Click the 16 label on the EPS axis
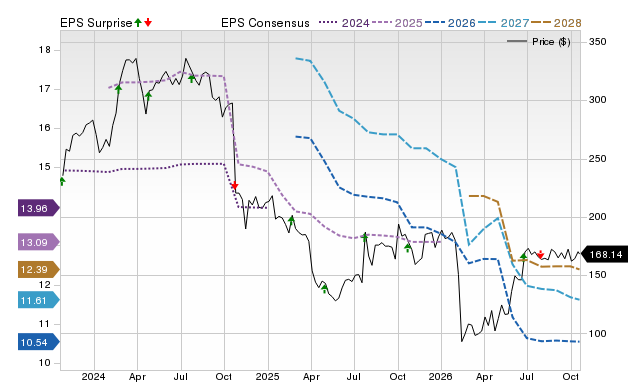The image size is (640, 382). 44,128
